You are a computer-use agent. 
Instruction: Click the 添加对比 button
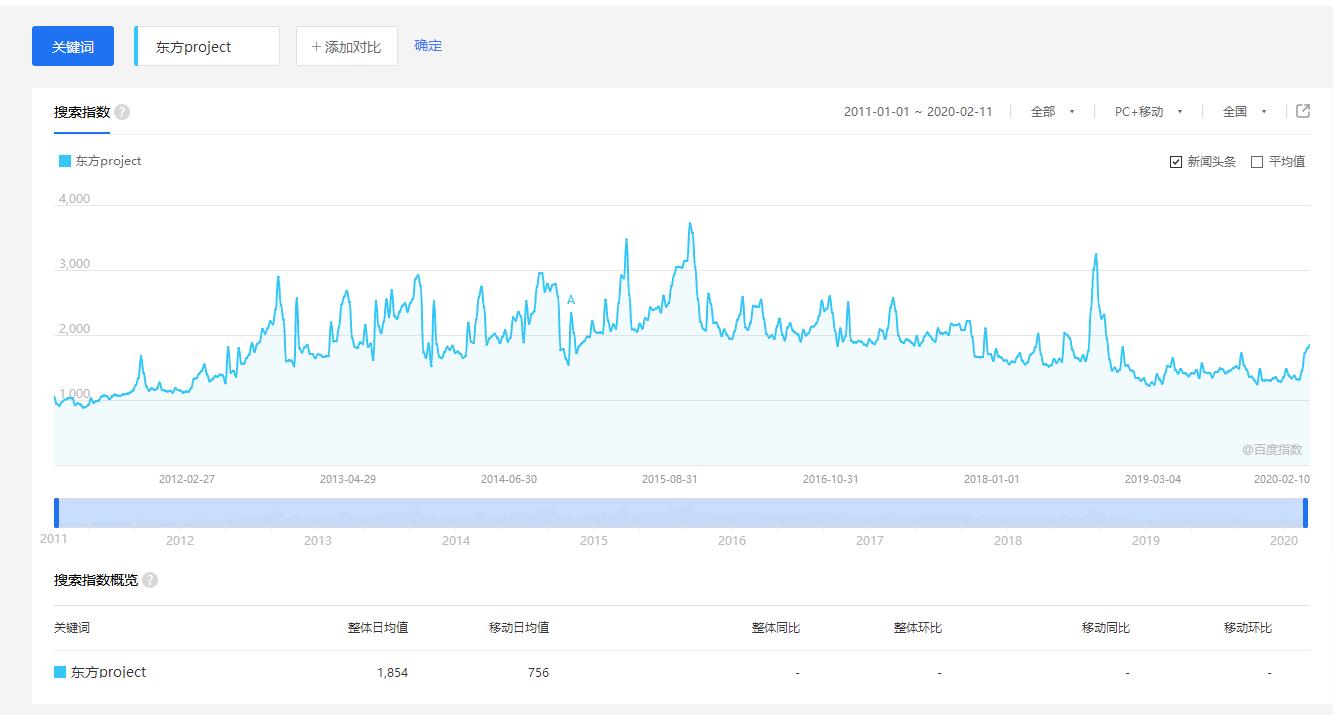346,47
